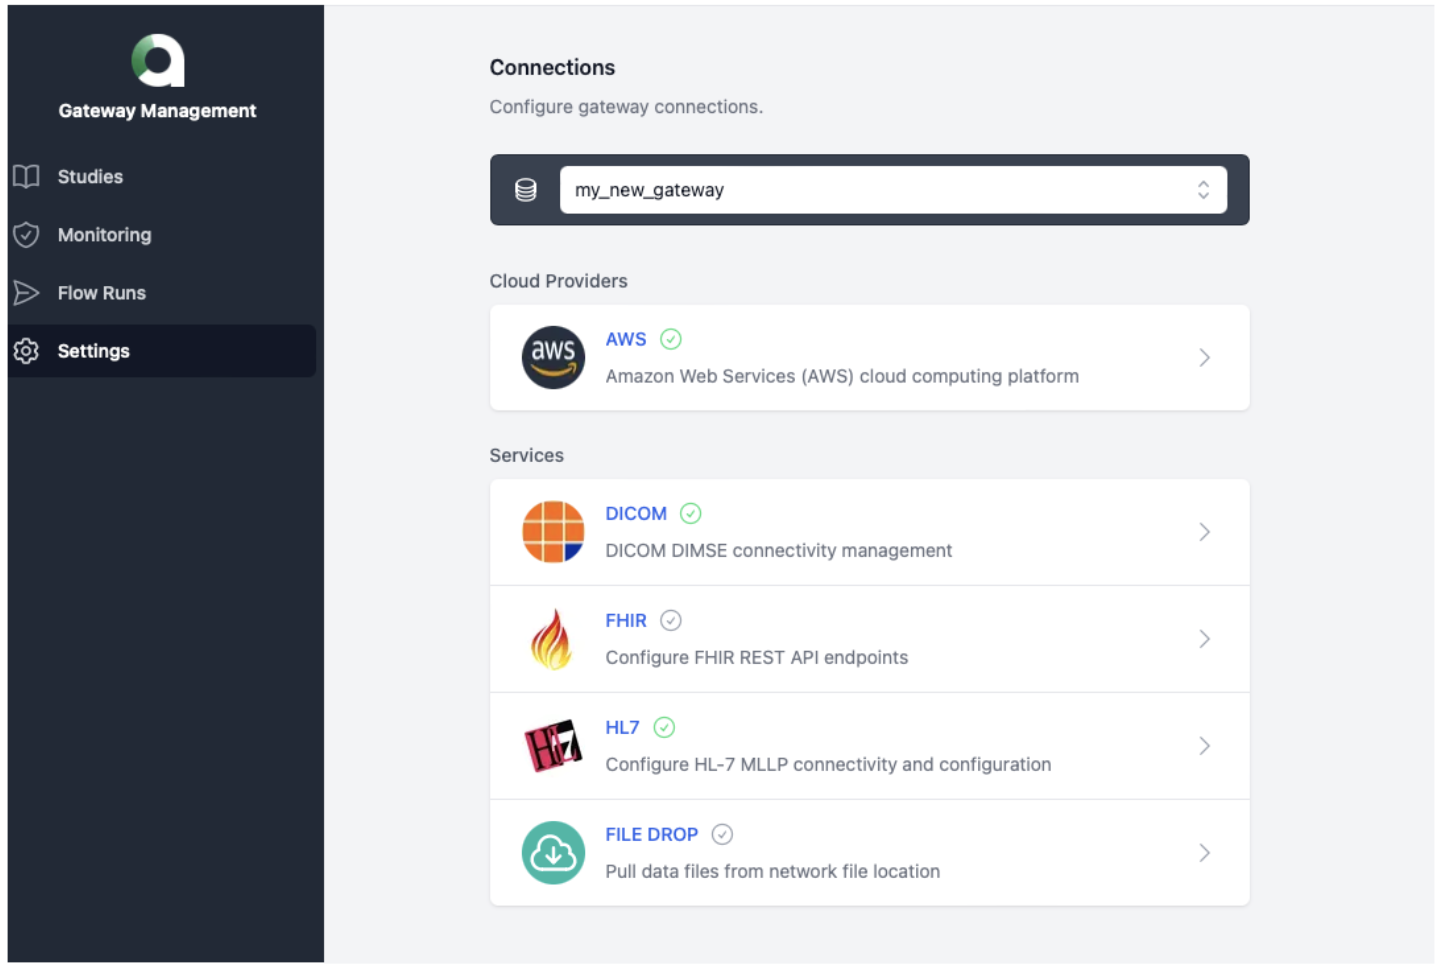Click 'Configure HL-7 MLLP connectivity and configuration' text
1444x974 pixels.
tap(828, 764)
